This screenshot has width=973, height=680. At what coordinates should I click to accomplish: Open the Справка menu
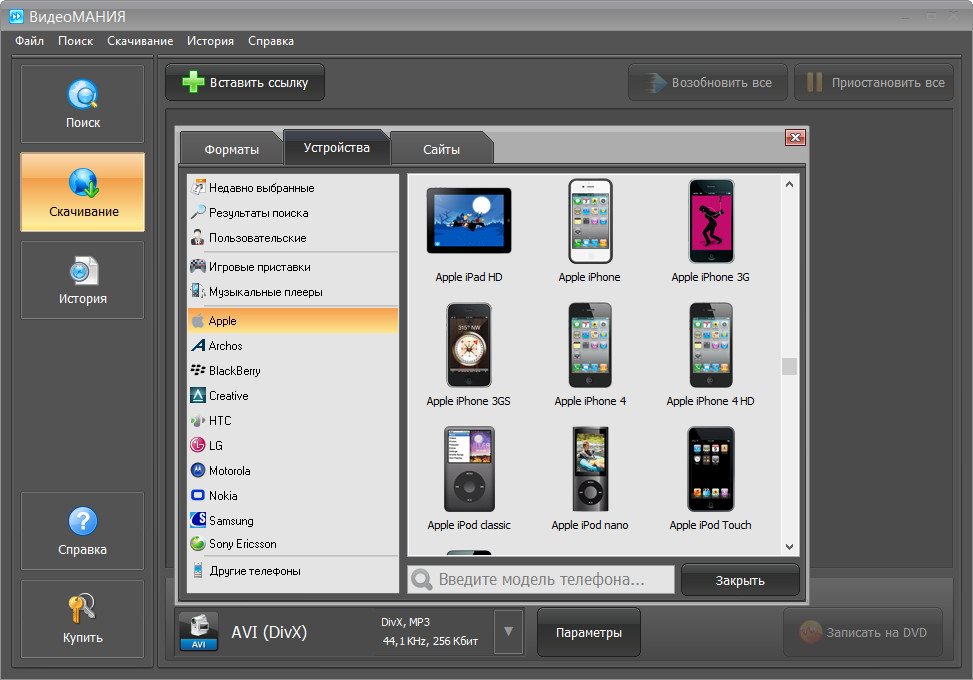pos(271,41)
